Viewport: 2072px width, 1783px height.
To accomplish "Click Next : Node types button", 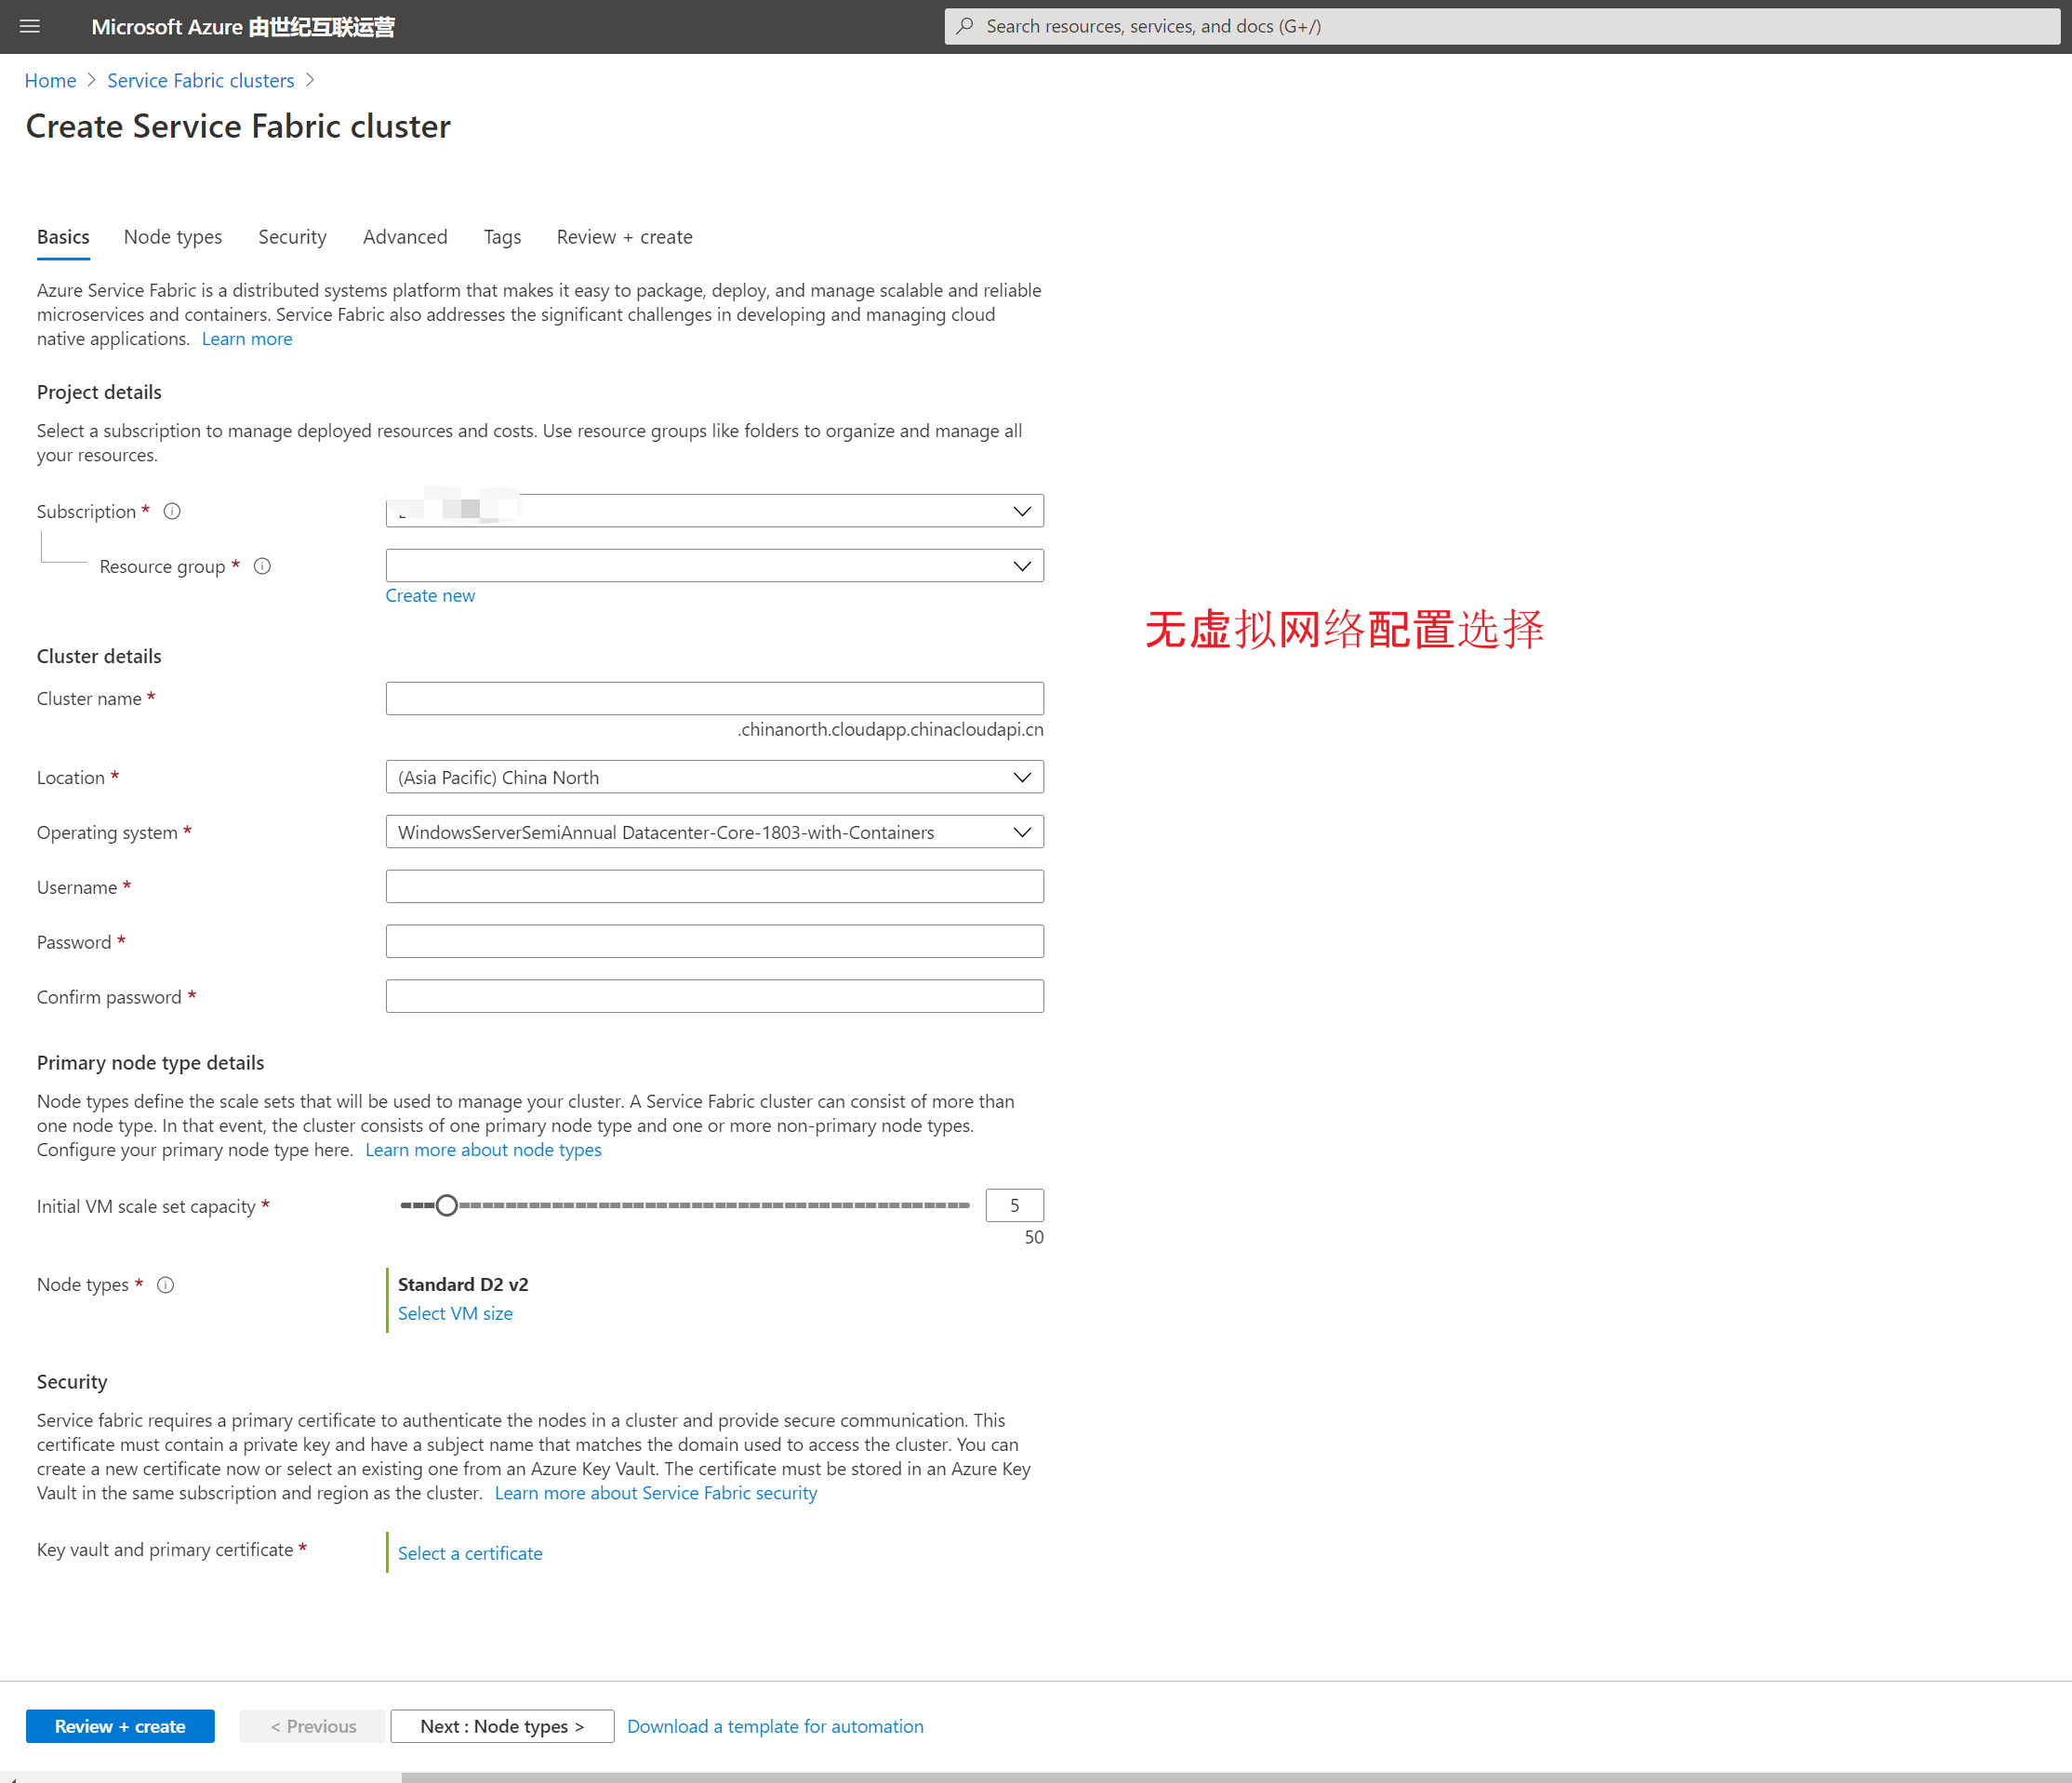I will coord(502,1726).
